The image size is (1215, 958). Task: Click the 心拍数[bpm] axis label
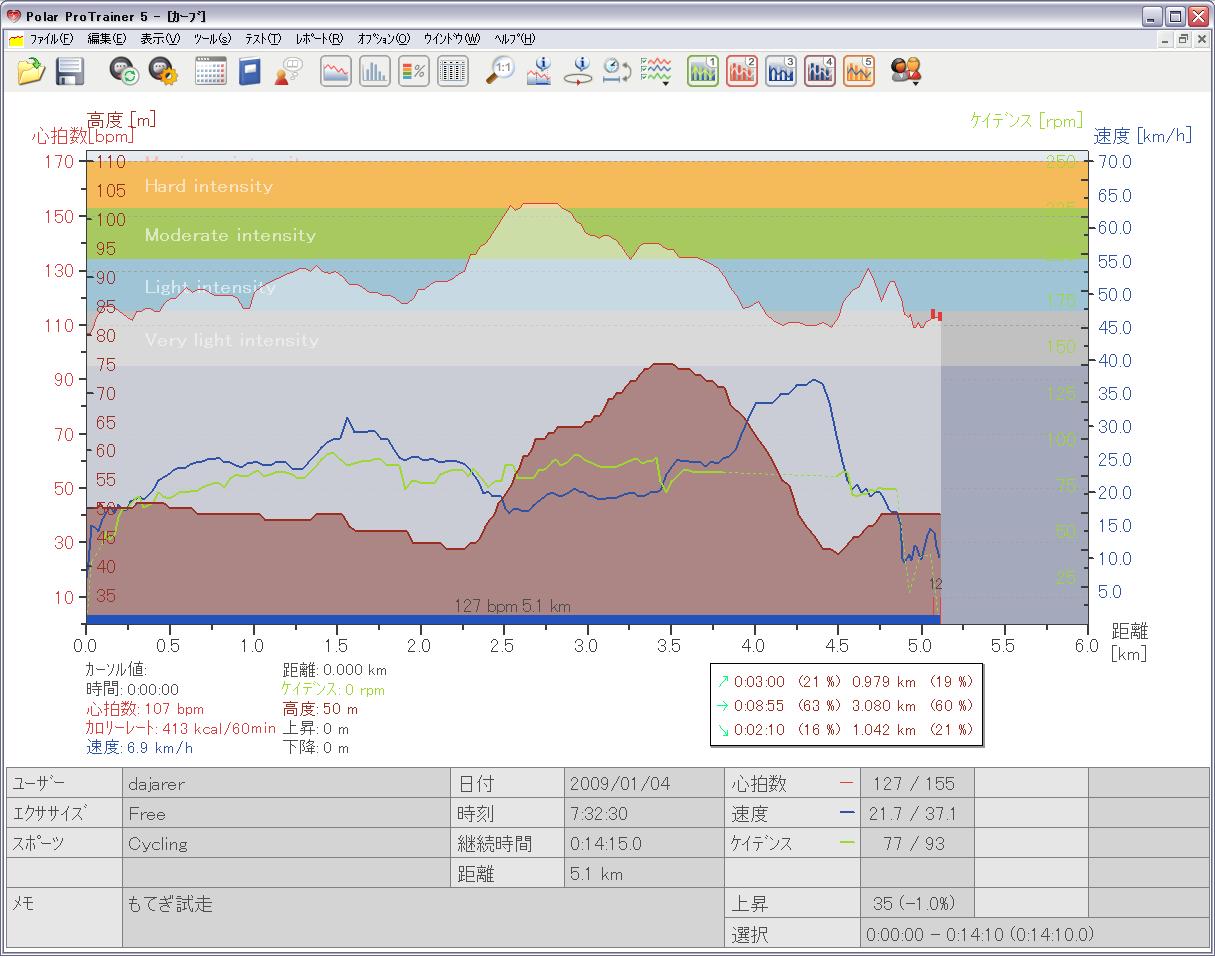[82, 136]
